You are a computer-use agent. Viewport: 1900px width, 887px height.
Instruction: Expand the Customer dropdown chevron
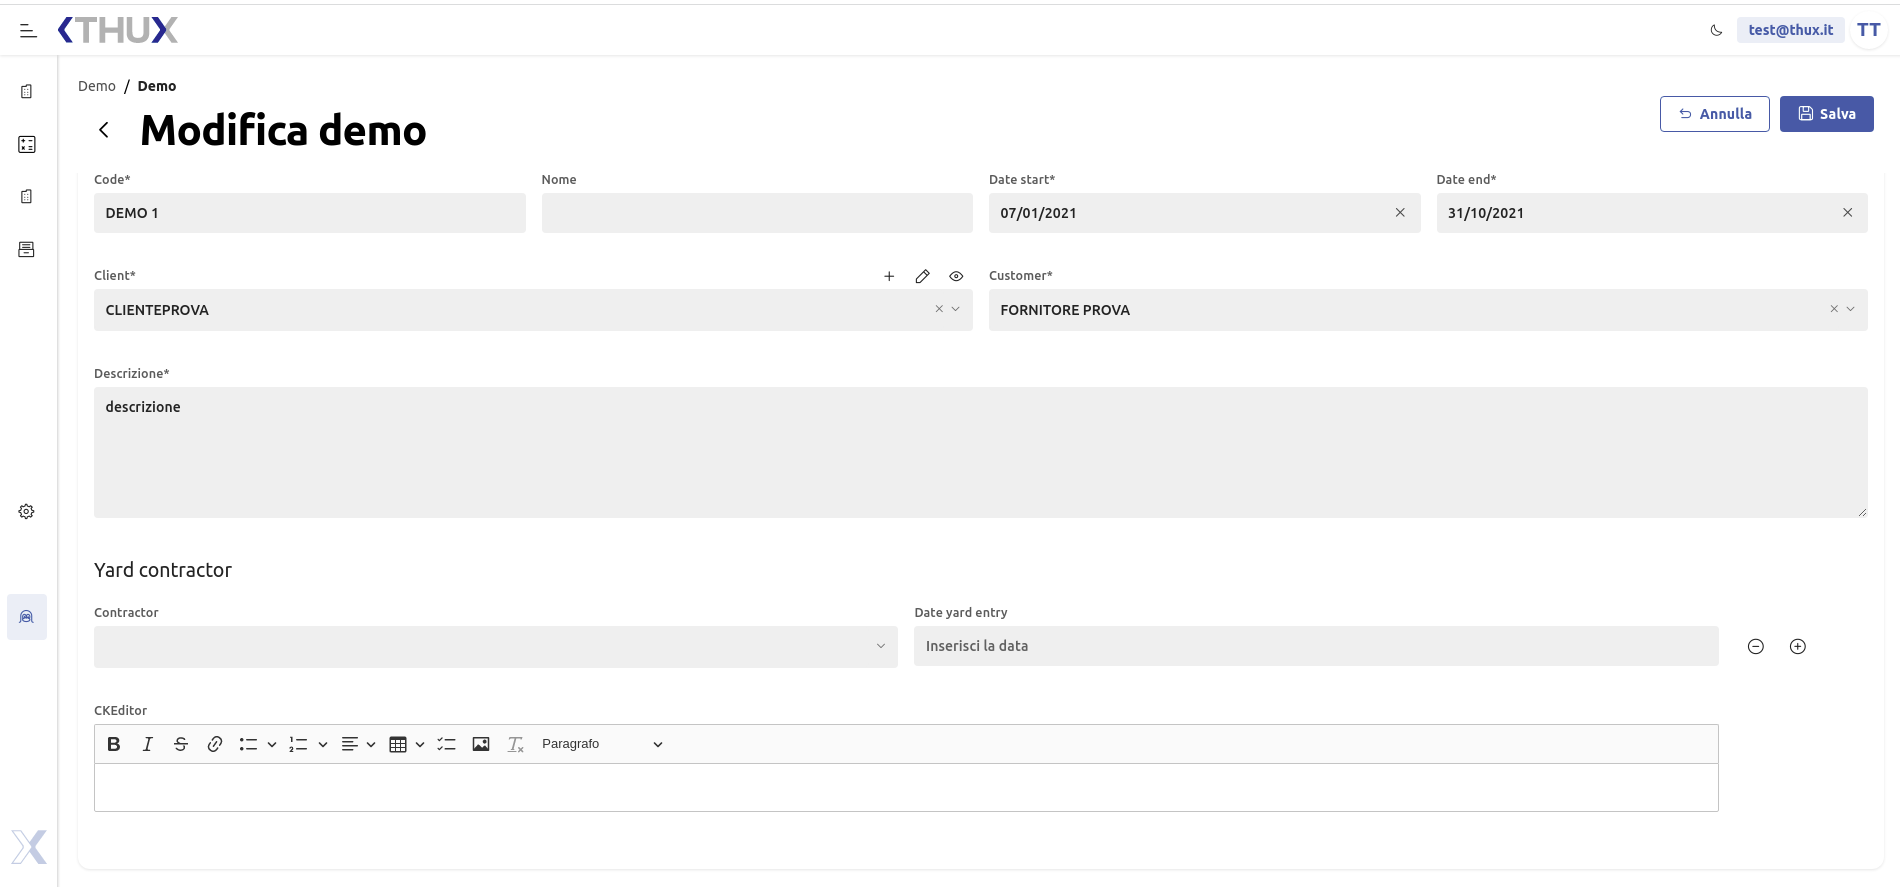tap(1851, 310)
